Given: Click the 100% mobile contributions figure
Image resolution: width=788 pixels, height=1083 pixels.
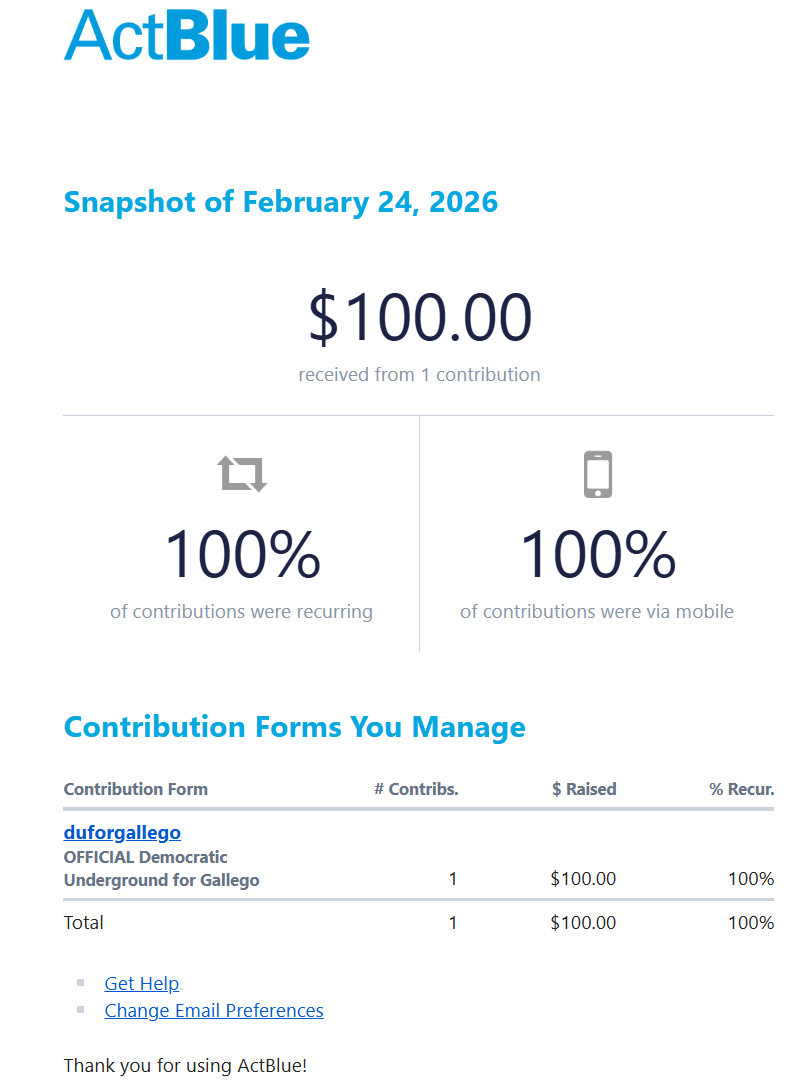Looking at the screenshot, I should tap(597, 555).
